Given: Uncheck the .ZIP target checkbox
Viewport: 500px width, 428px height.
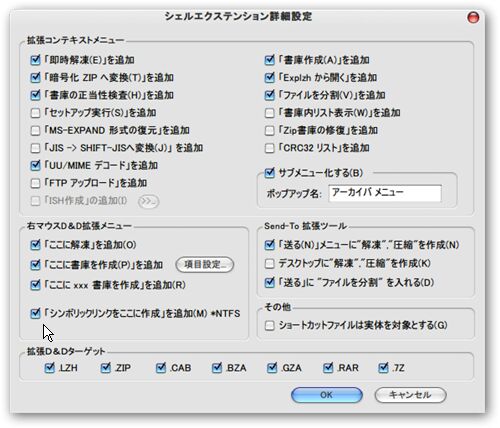Looking at the screenshot, I should tap(106, 368).
